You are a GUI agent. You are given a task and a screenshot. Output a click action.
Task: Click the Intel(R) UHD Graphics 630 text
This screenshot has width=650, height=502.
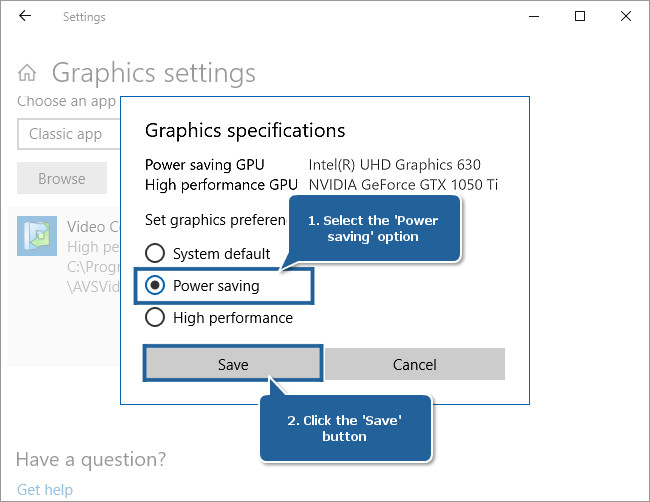[x=394, y=165]
